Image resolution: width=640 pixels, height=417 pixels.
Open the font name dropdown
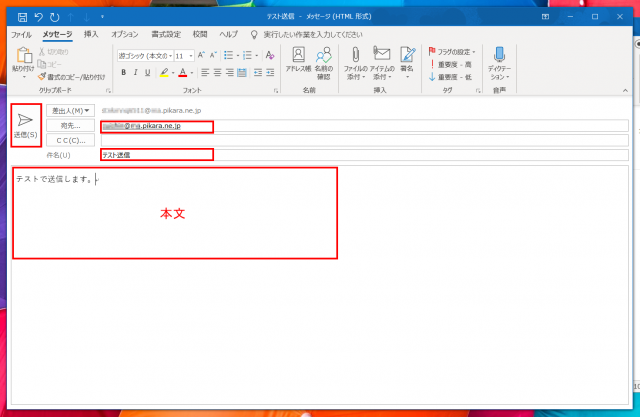pos(145,56)
